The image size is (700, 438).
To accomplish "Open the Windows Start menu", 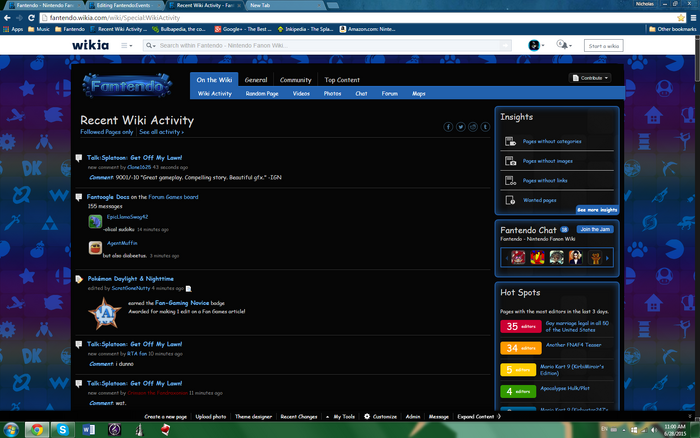I will [11, 430].
